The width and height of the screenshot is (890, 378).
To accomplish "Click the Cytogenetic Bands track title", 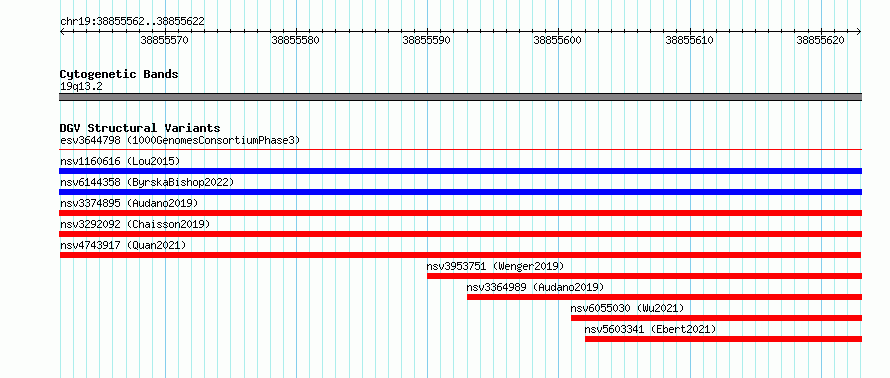I will (x=119, y=74).
